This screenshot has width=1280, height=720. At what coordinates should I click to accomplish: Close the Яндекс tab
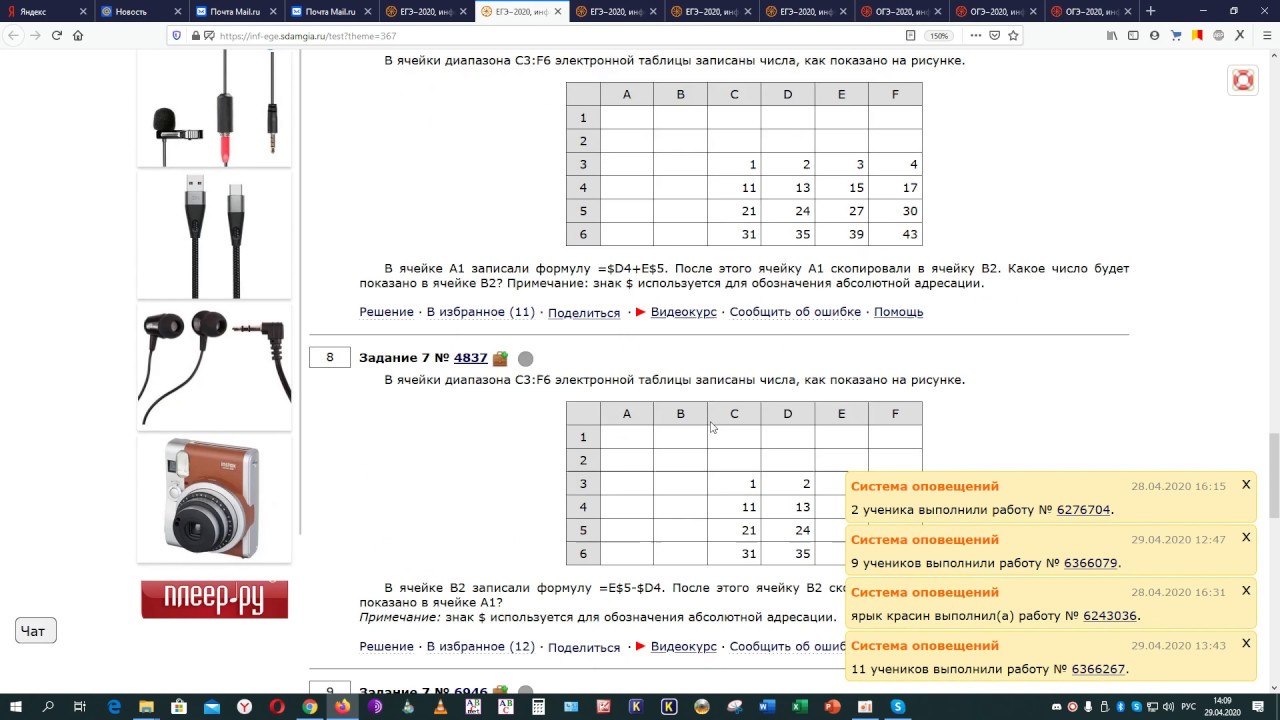point(83,12)
